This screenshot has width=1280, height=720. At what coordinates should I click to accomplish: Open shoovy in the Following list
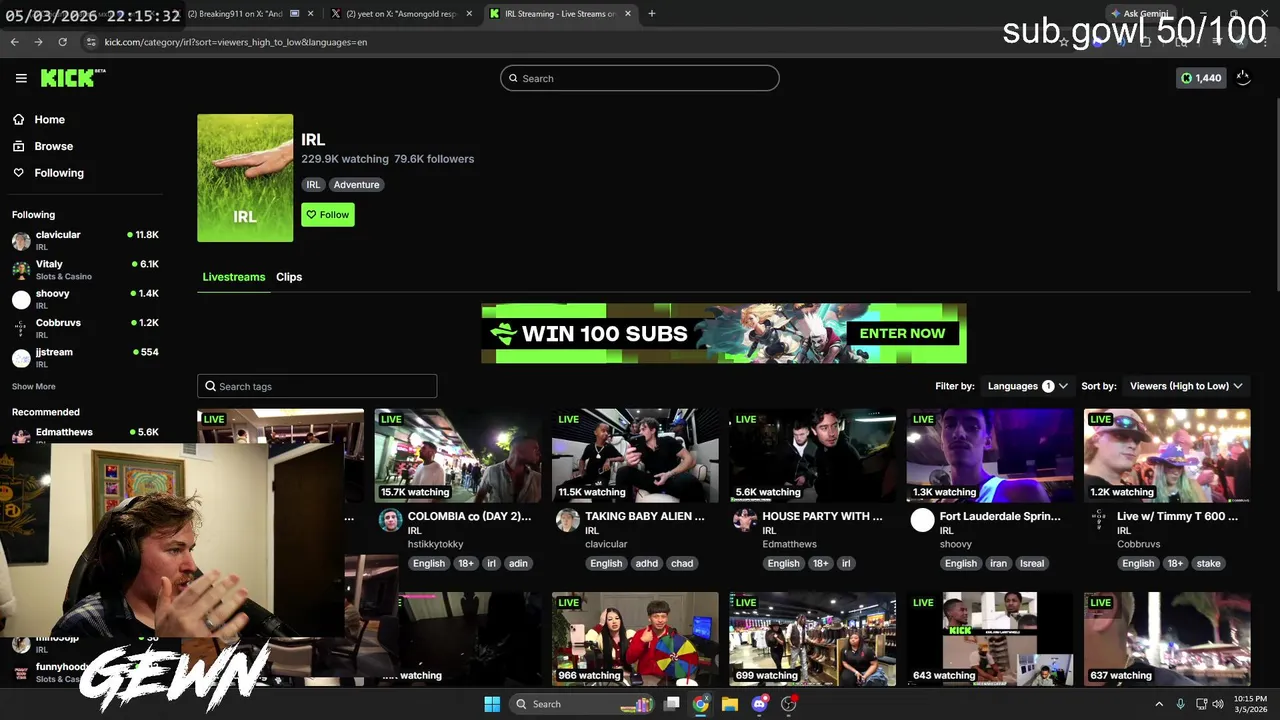coord(85,298)
